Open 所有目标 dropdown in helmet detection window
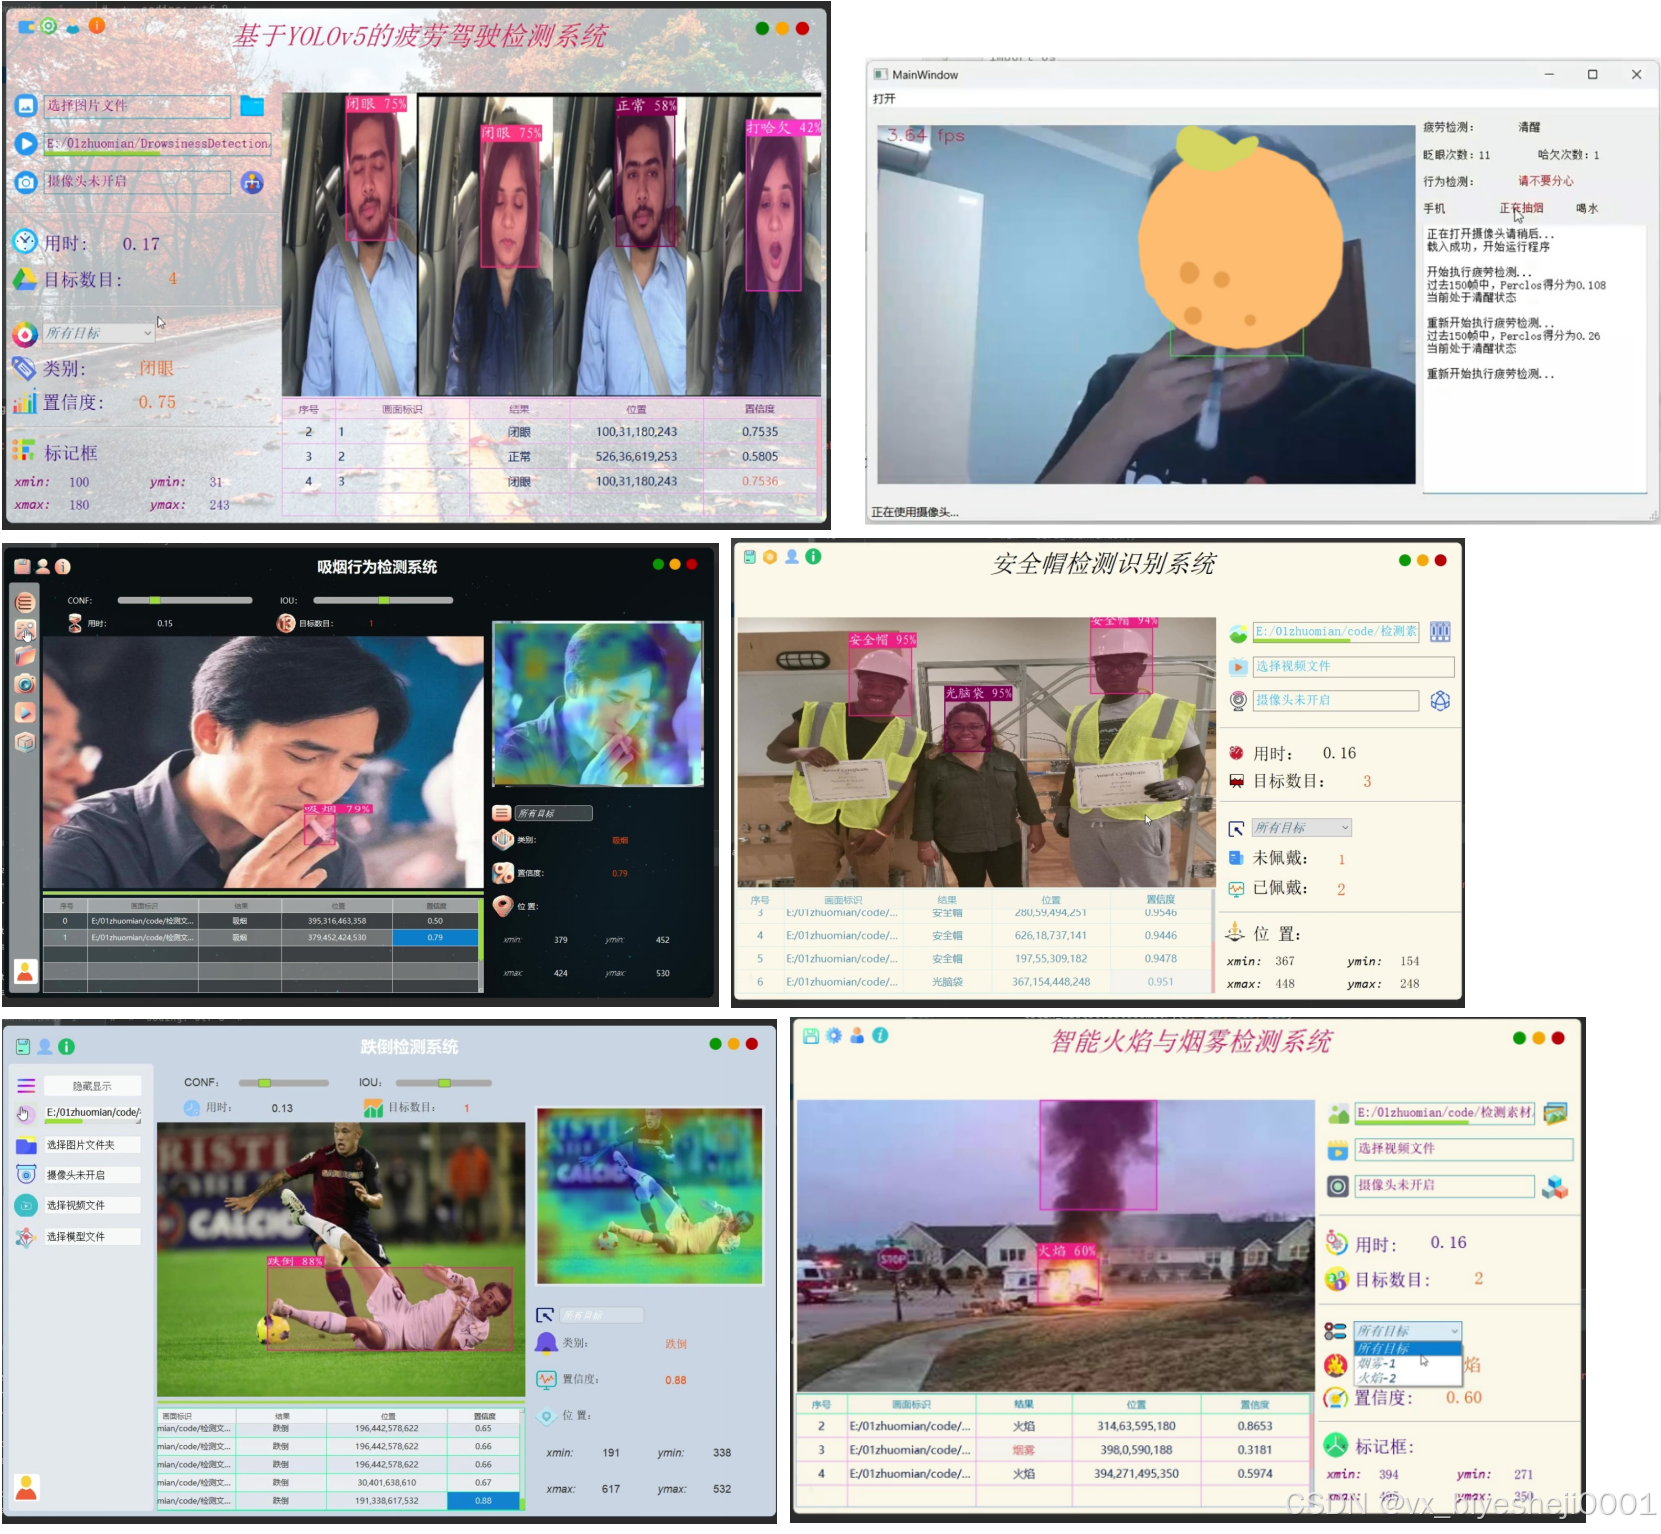The height and width of the screenshot is (1534, 1661). click(x=1302, y=828)
